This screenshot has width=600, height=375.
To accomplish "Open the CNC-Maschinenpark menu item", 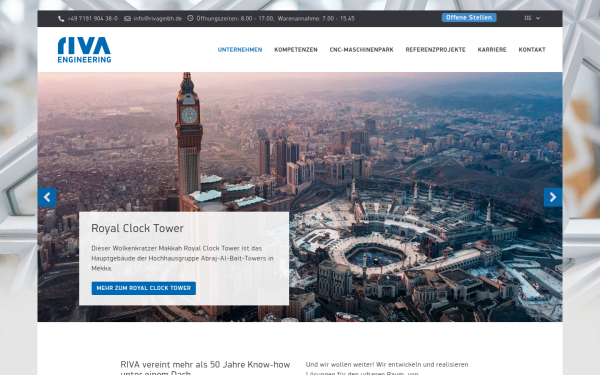I will coord(362,50).
